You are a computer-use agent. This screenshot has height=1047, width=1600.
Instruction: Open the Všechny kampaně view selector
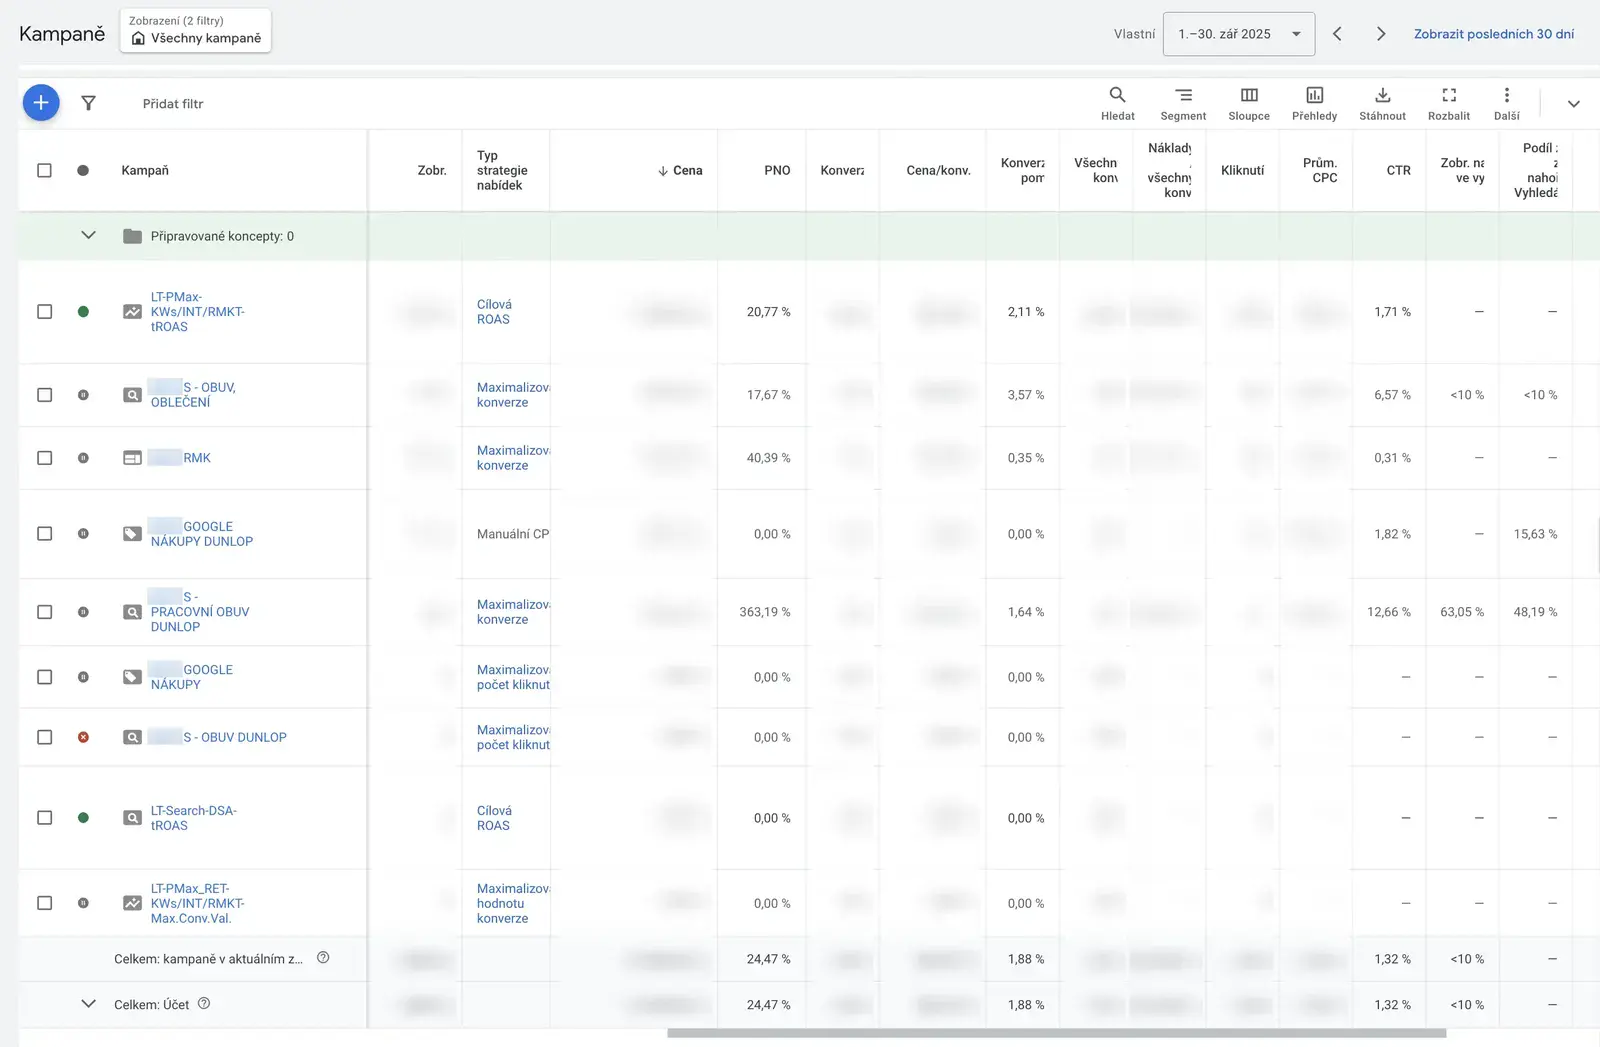(x=195, y=31)
